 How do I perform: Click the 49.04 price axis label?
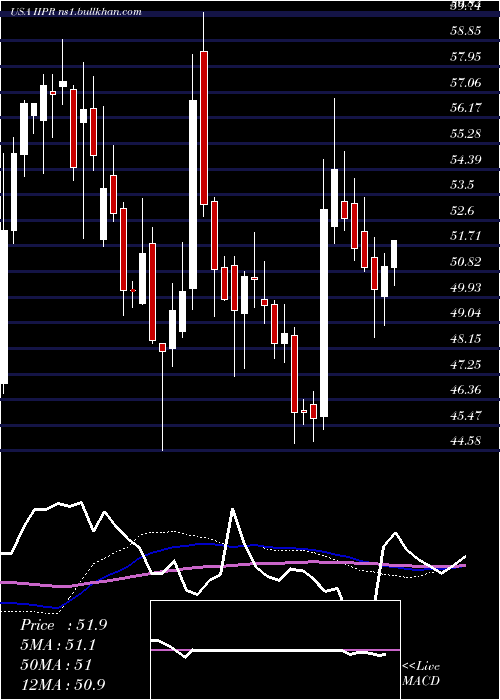click(467, 312)
